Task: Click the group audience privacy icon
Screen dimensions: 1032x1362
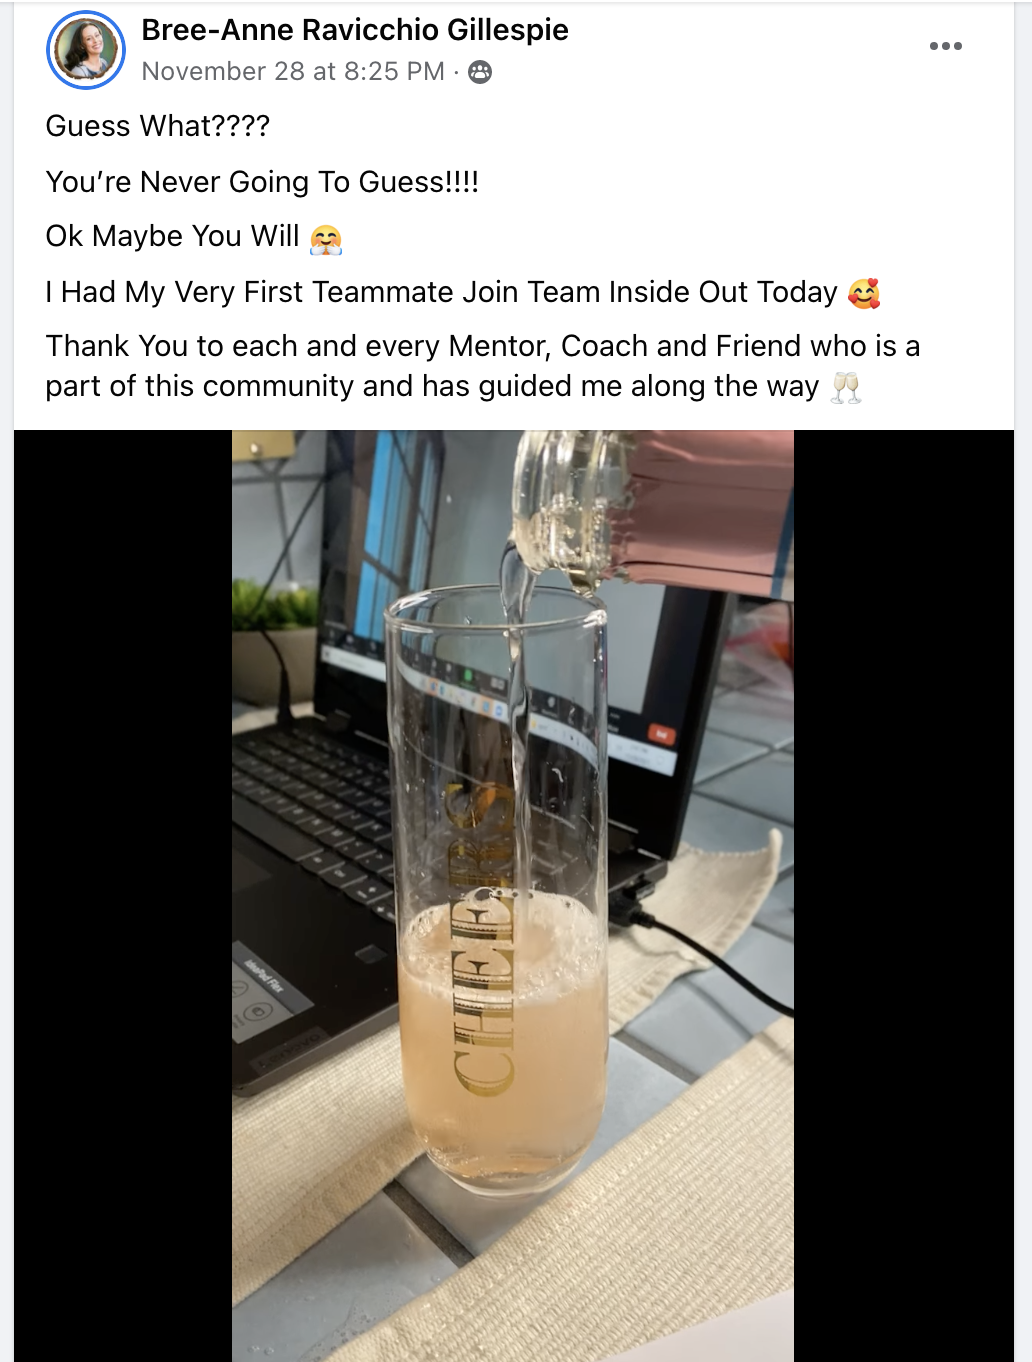Action: point(480,72)
